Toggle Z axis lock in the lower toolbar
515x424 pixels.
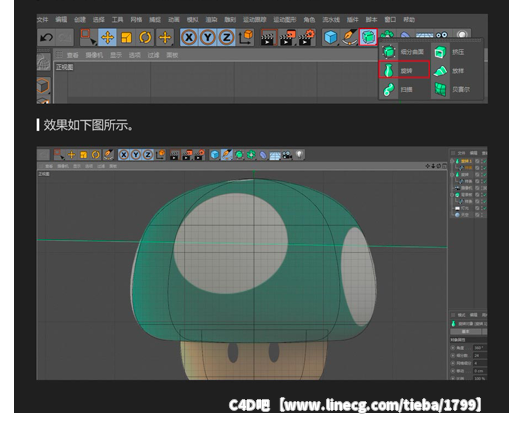148,155
